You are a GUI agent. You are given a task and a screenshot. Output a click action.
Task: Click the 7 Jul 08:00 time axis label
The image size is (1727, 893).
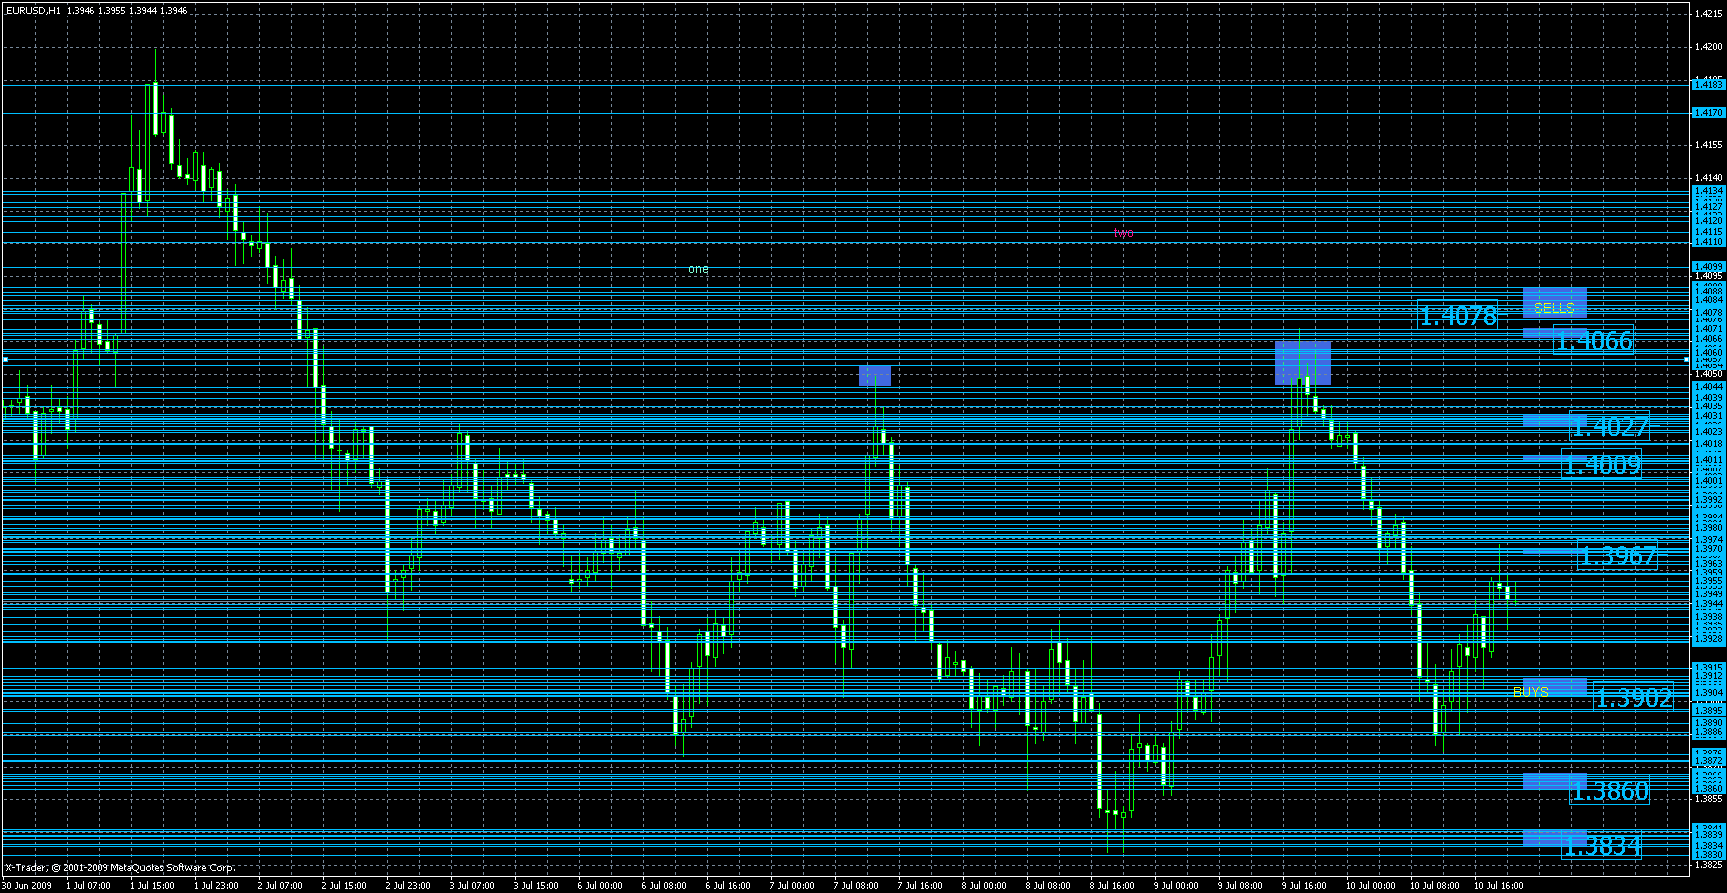[856, 885]
